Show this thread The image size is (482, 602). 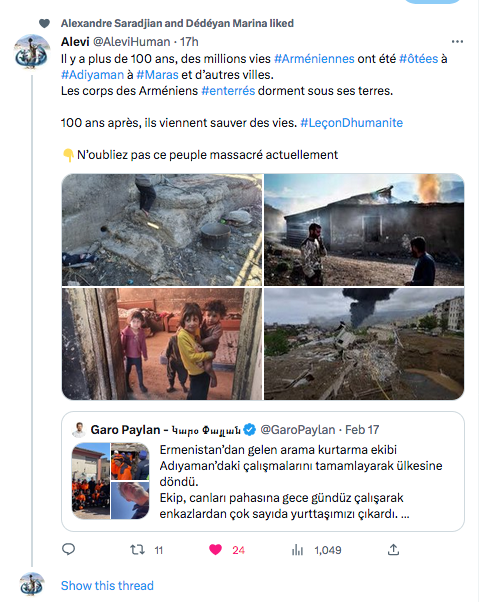tap(107, 585)
